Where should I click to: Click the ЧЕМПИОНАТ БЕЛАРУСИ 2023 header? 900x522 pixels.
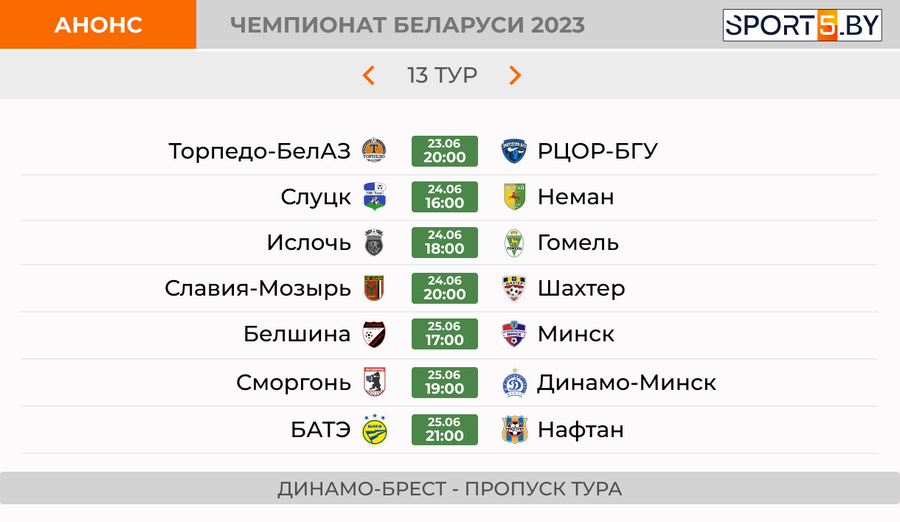(x=408, y=25)
